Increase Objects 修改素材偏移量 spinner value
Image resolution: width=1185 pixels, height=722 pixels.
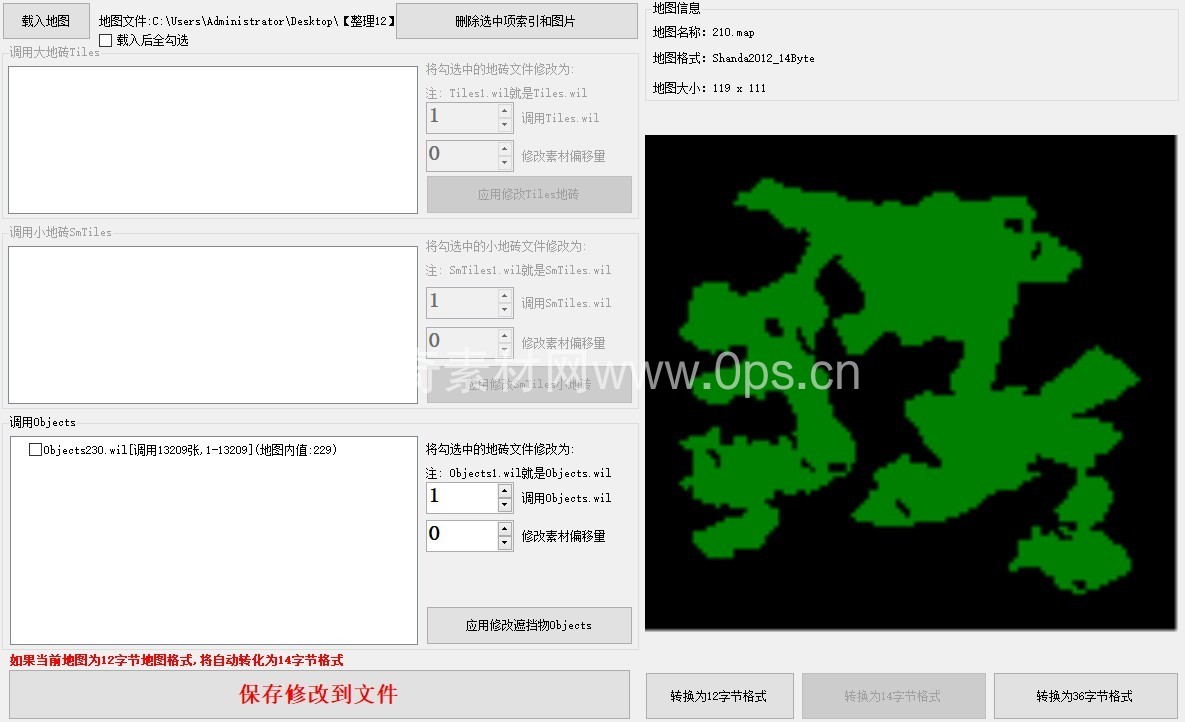pos(505,528)
